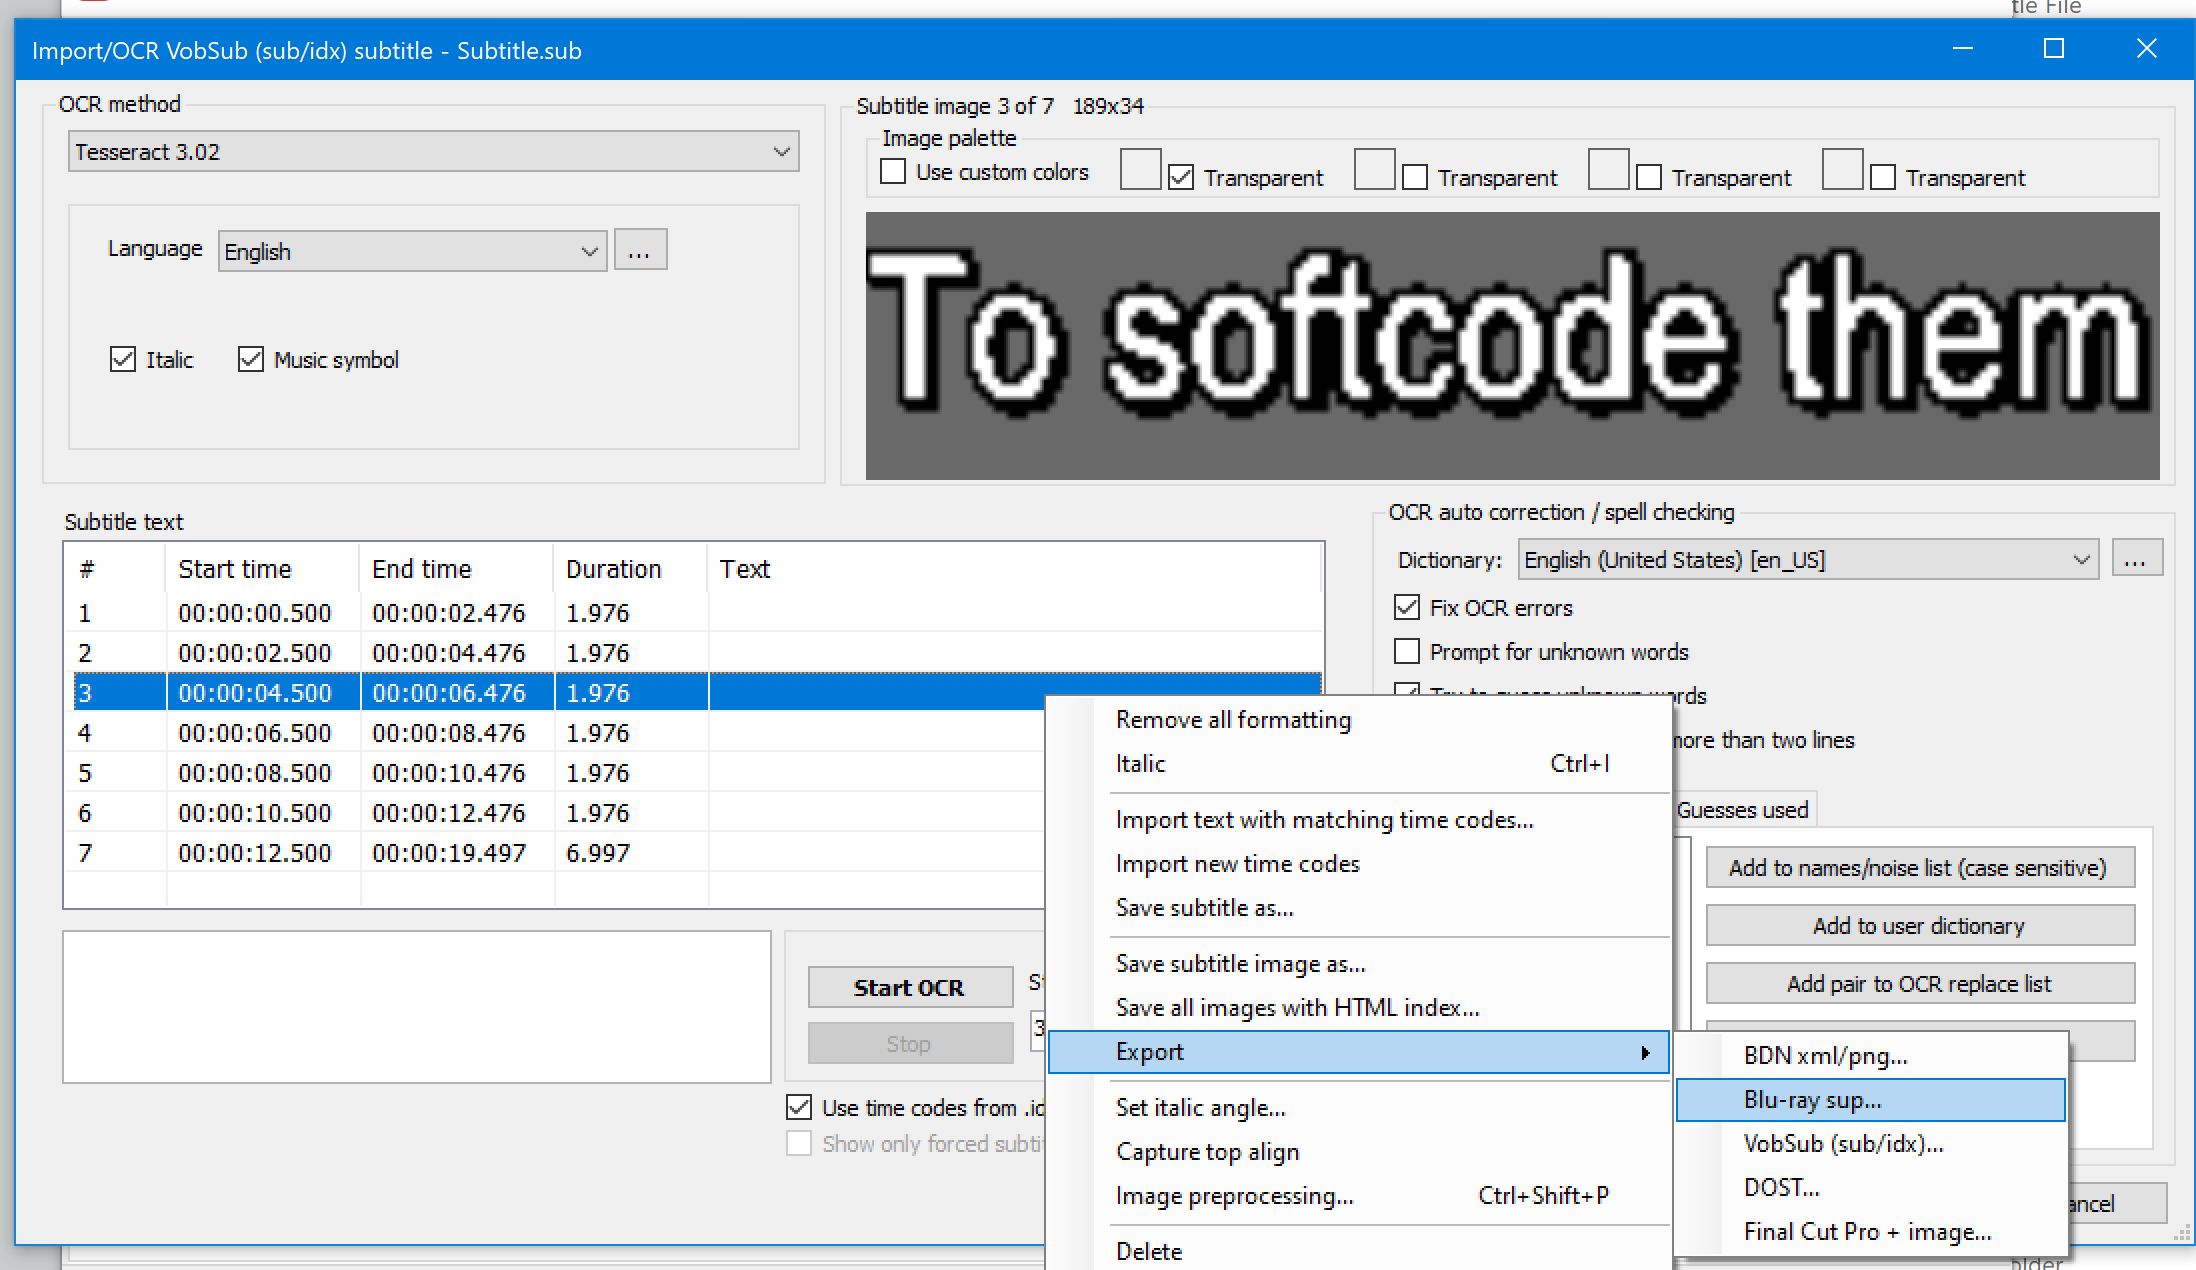Enable Prompt for unknown words
The width and height of the screenshot is (2196, 1270).
pos(1407,652)
